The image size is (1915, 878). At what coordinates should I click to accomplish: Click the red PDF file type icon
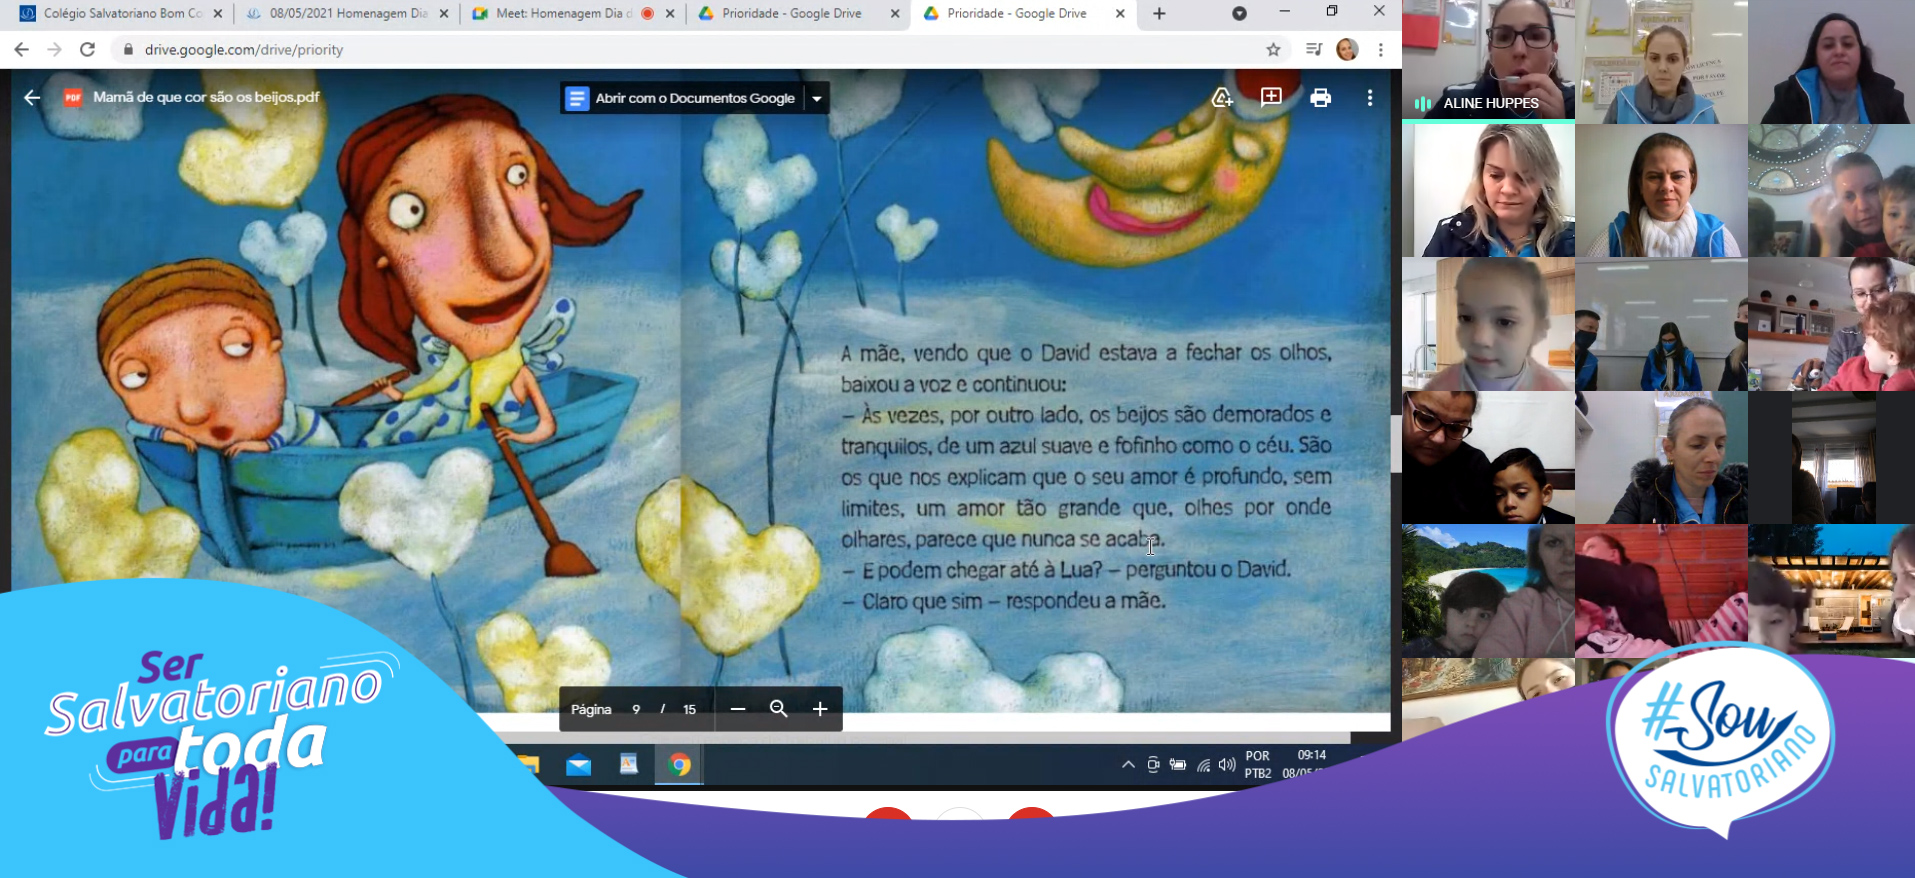click(x=73, y=97)
